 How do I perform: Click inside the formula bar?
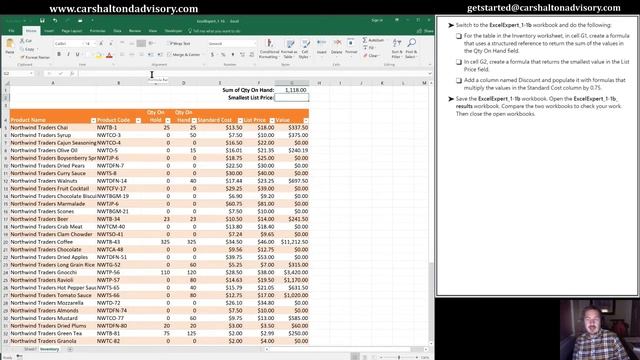[x=253, y=73]
